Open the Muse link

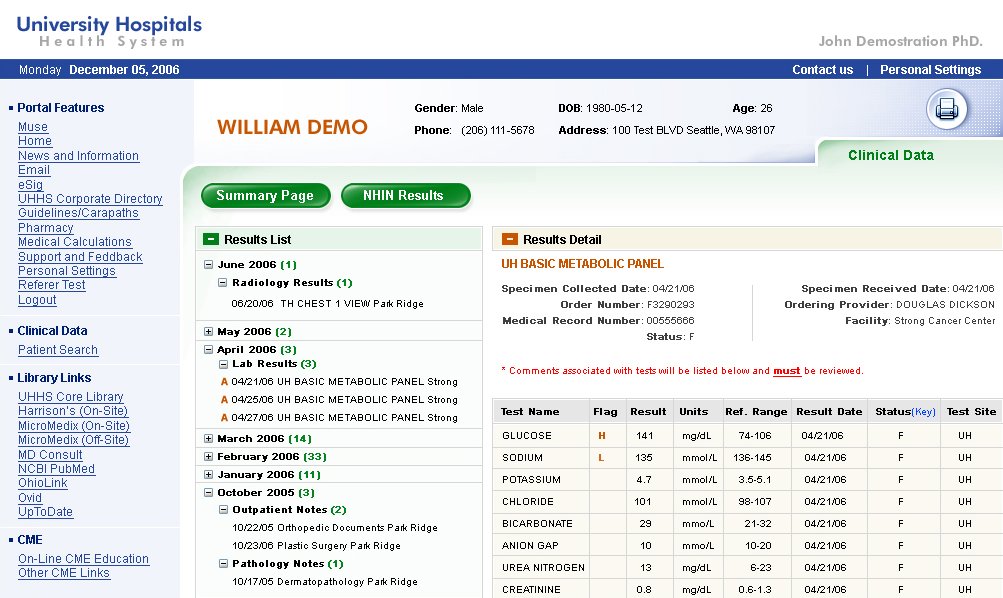(x=33, y=127)
